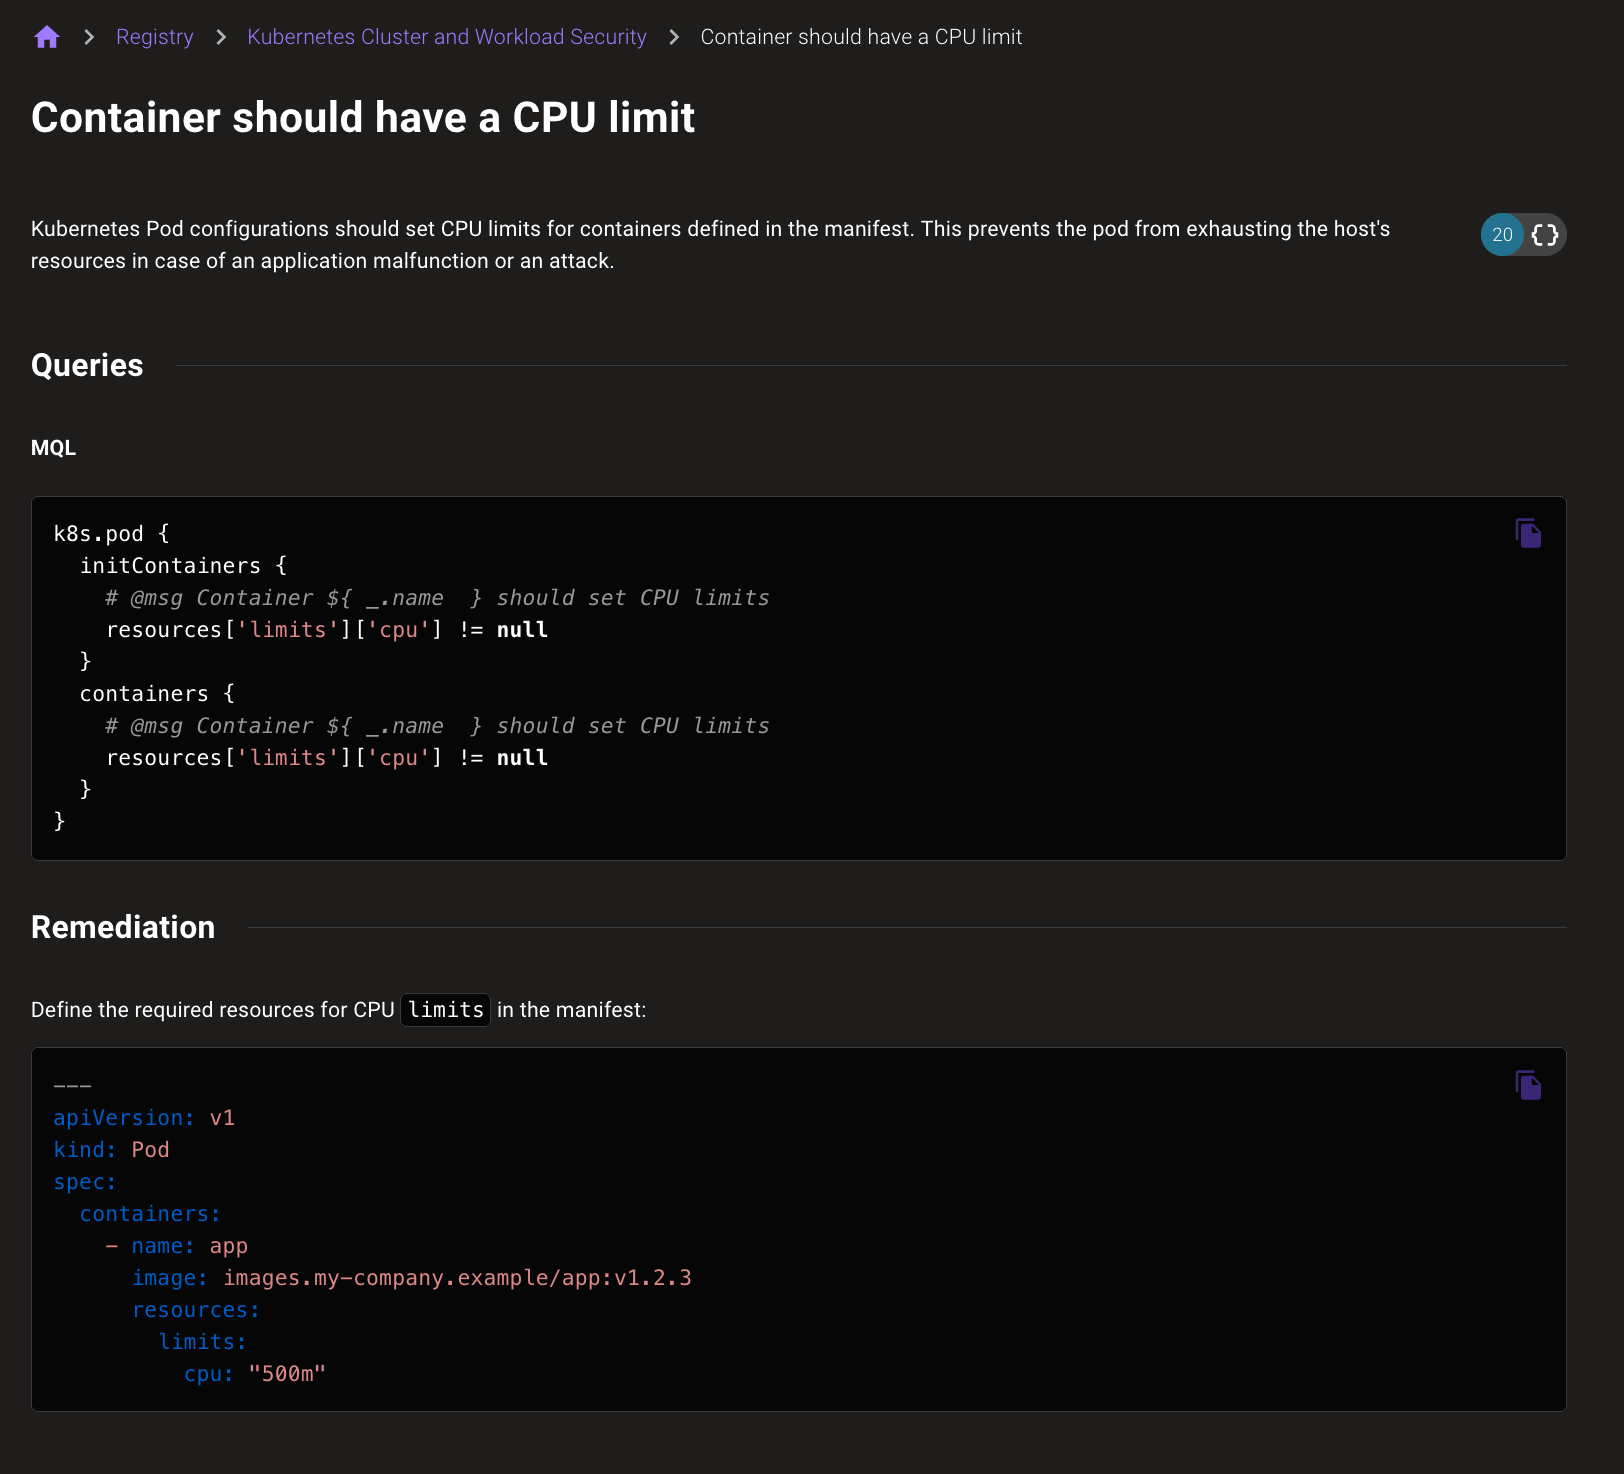Viewport: 1624px width, 1474px height.
Task: Click the home icon in the breadcrumb
Action: coord(47,36)
